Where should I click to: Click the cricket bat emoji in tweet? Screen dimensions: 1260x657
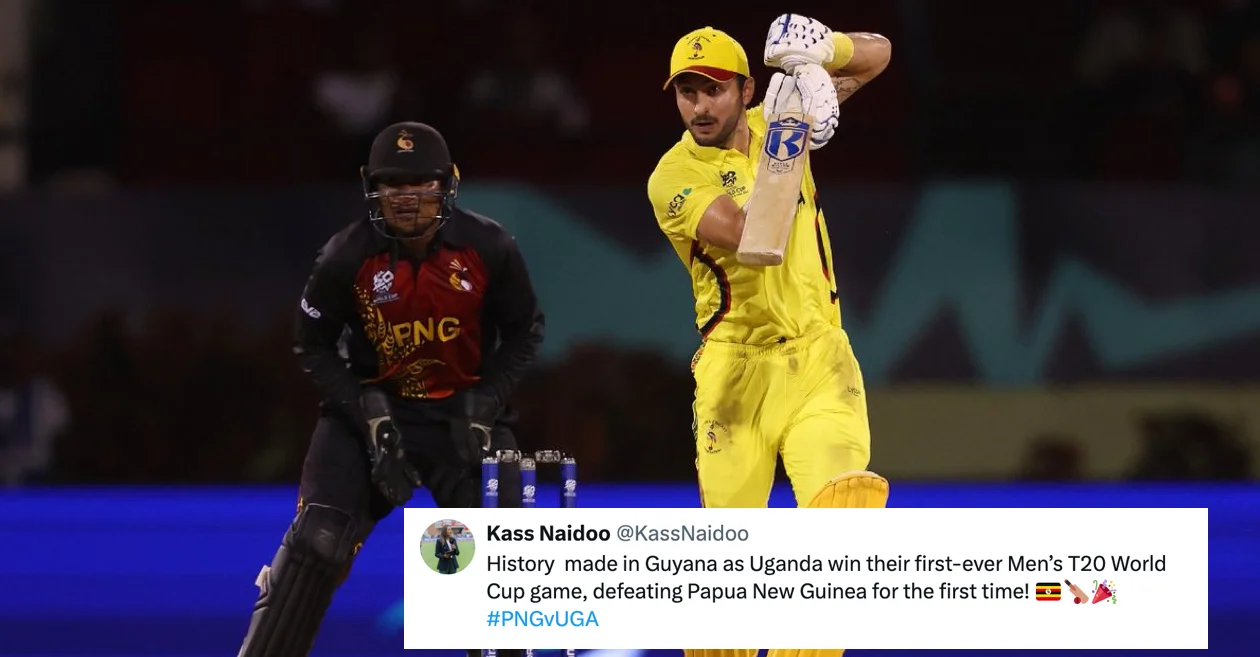click(1076, 592)
